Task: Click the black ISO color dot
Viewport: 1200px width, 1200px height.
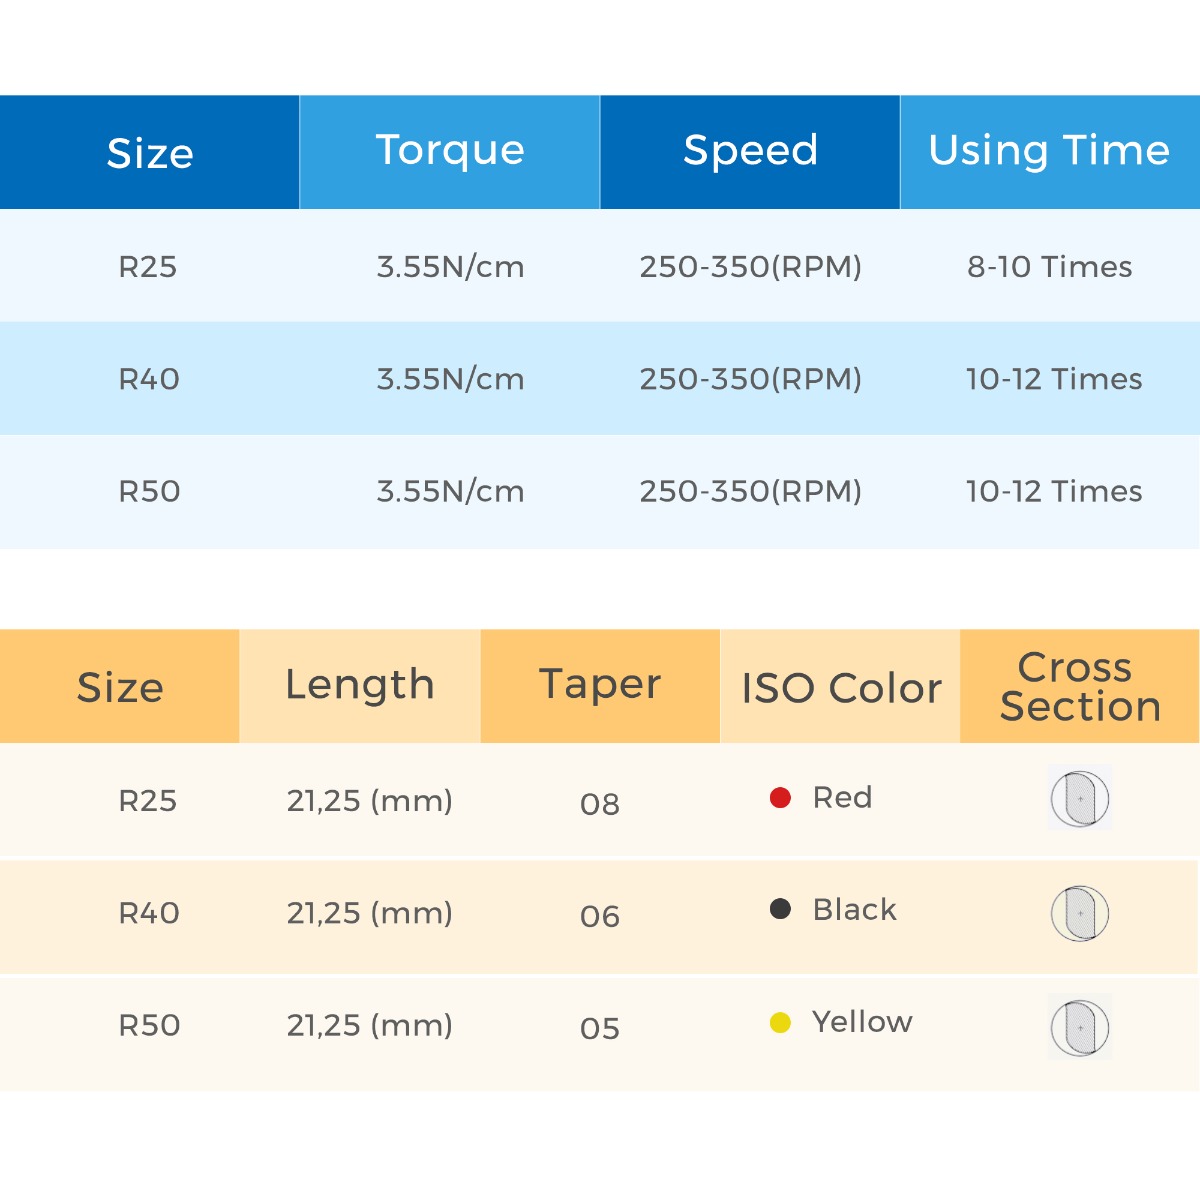Action: (x=780, y=909)
